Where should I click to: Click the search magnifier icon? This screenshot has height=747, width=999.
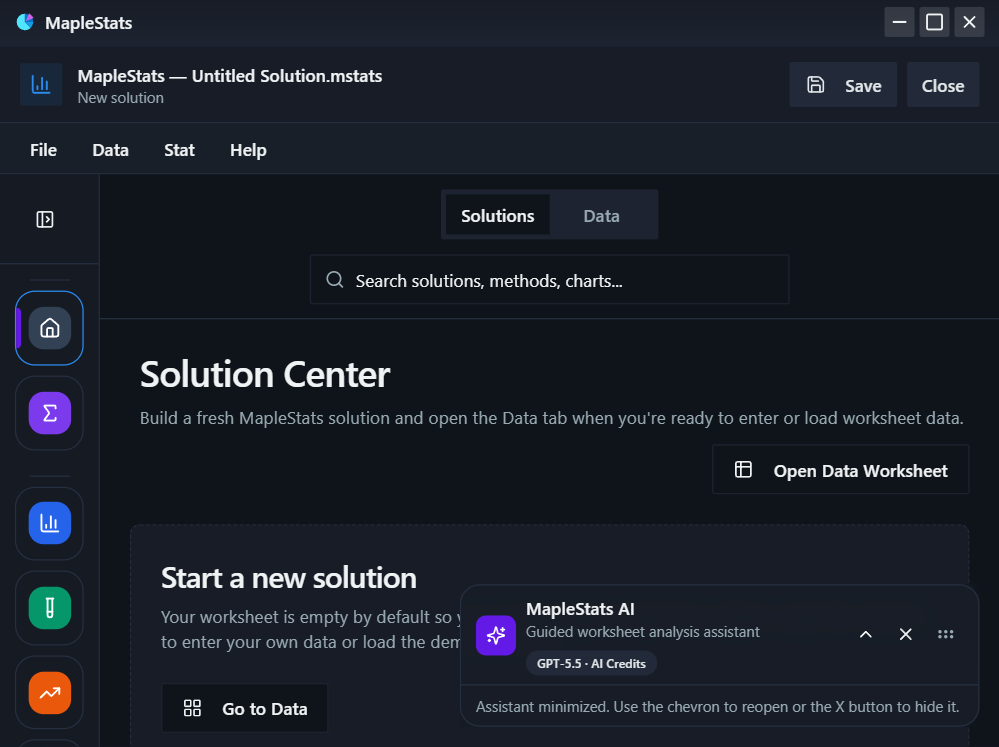334,279
